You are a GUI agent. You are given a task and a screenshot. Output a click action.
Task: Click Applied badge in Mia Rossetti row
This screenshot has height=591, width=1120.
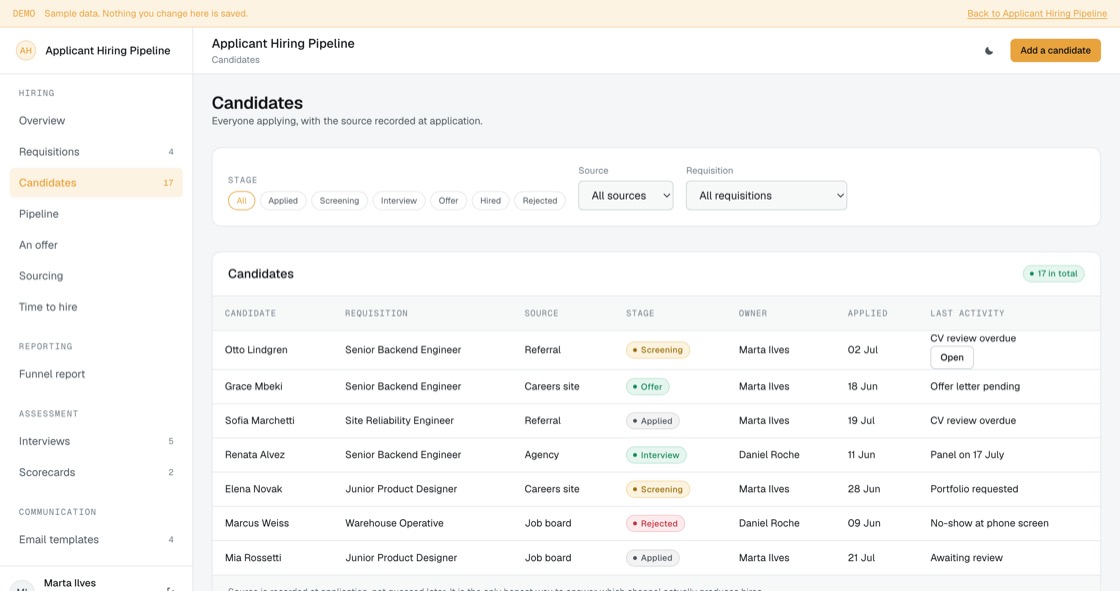(x=653, y=558)
